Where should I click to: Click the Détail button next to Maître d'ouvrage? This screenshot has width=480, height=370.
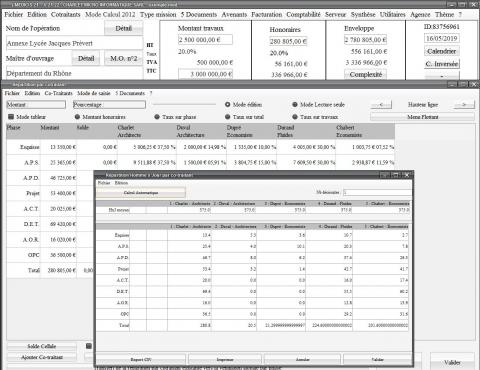pyautogui.click(x=86, y=58)
